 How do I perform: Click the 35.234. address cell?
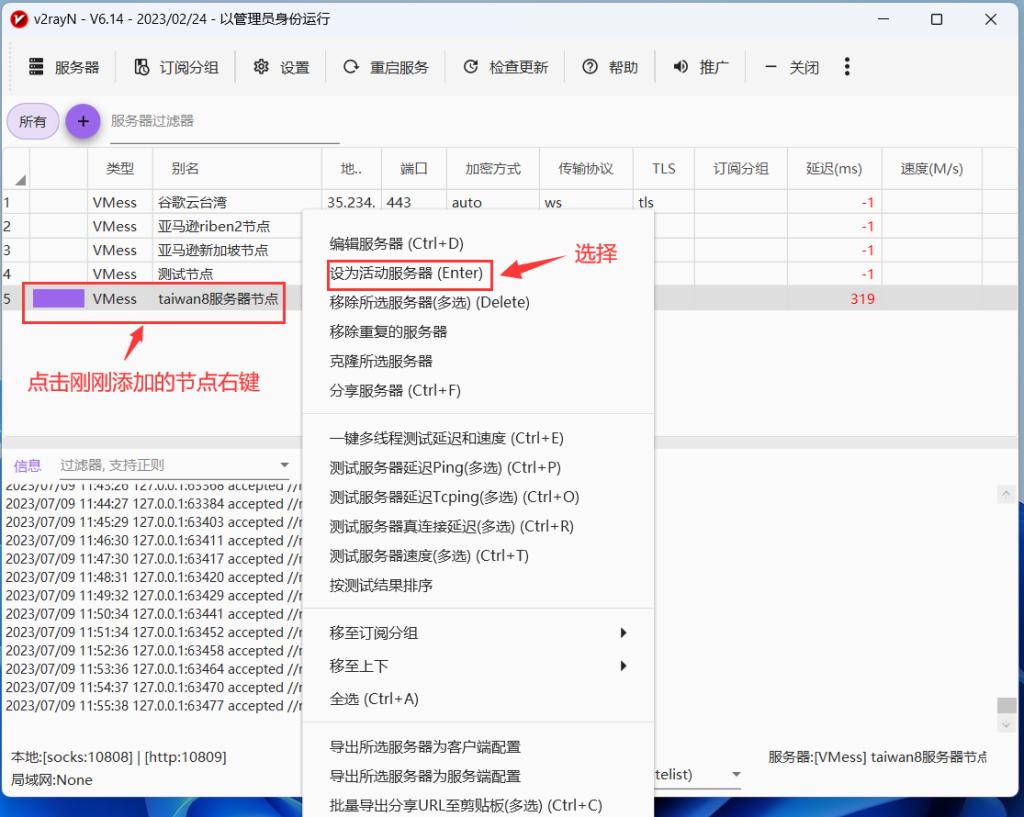point(351,202)
